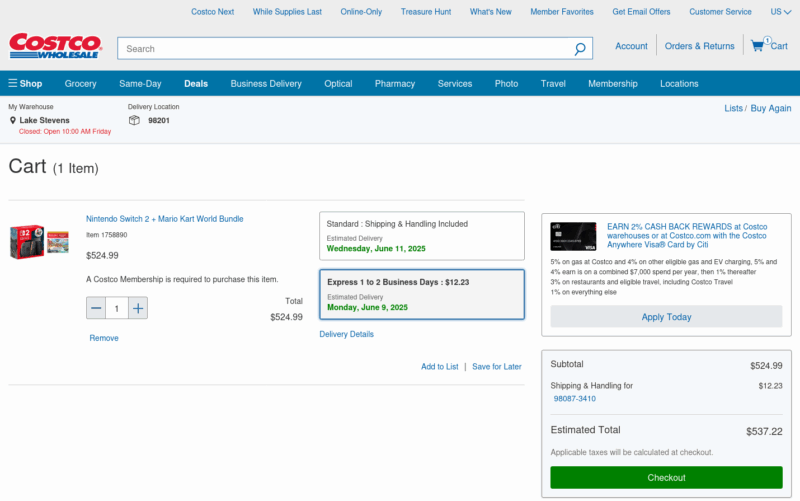Click the Costco Wholesale logo
Screen dimensions: 800x501
coord(56,46)
